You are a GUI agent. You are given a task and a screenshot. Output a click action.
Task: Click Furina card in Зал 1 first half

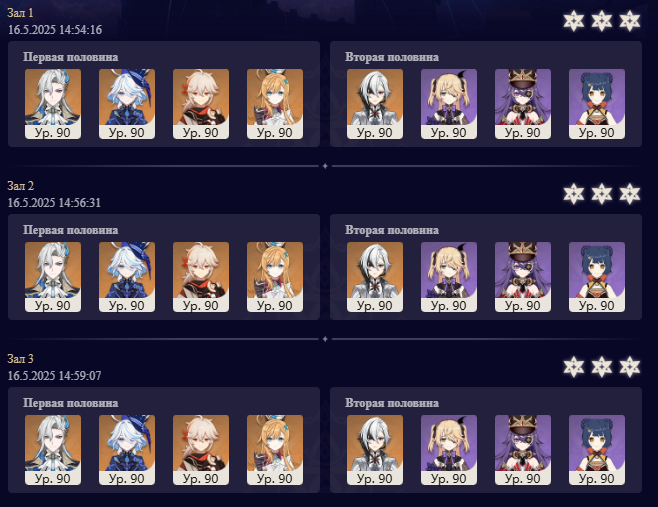coord(127,104)
